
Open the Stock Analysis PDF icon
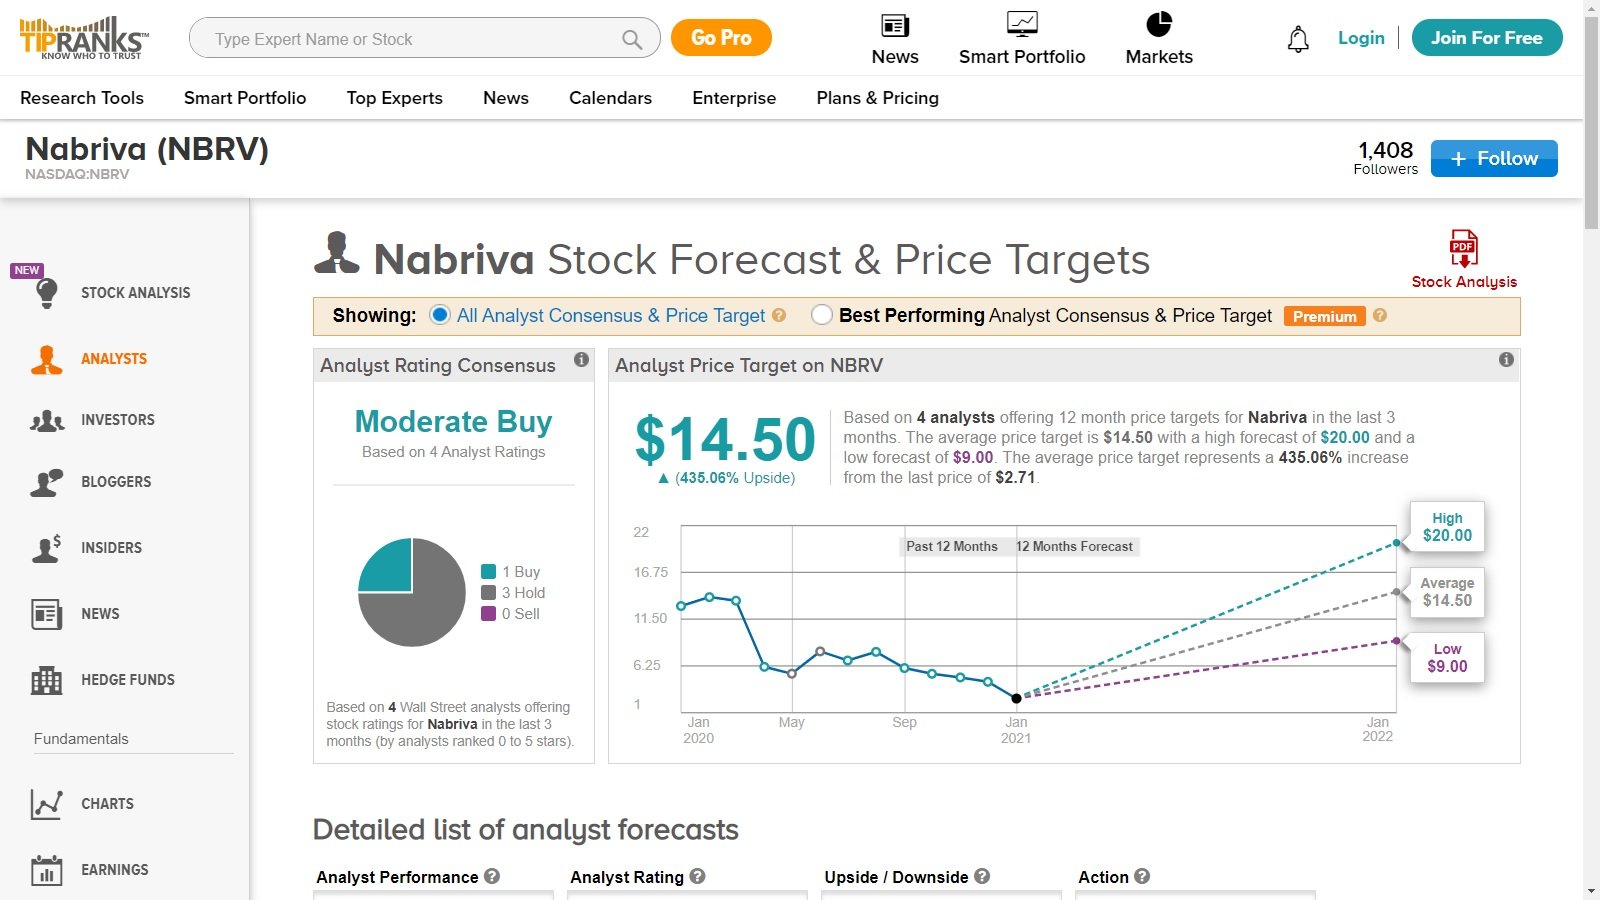point(1463,248)
